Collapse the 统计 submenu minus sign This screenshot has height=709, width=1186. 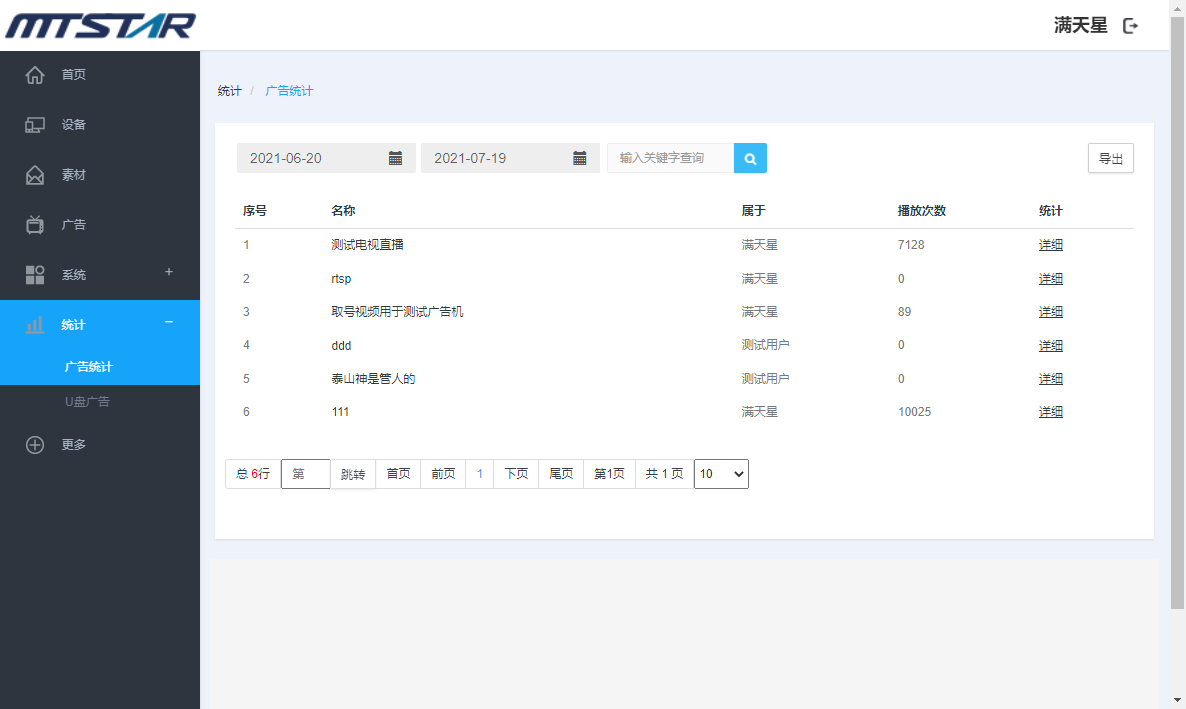point(169,322)
